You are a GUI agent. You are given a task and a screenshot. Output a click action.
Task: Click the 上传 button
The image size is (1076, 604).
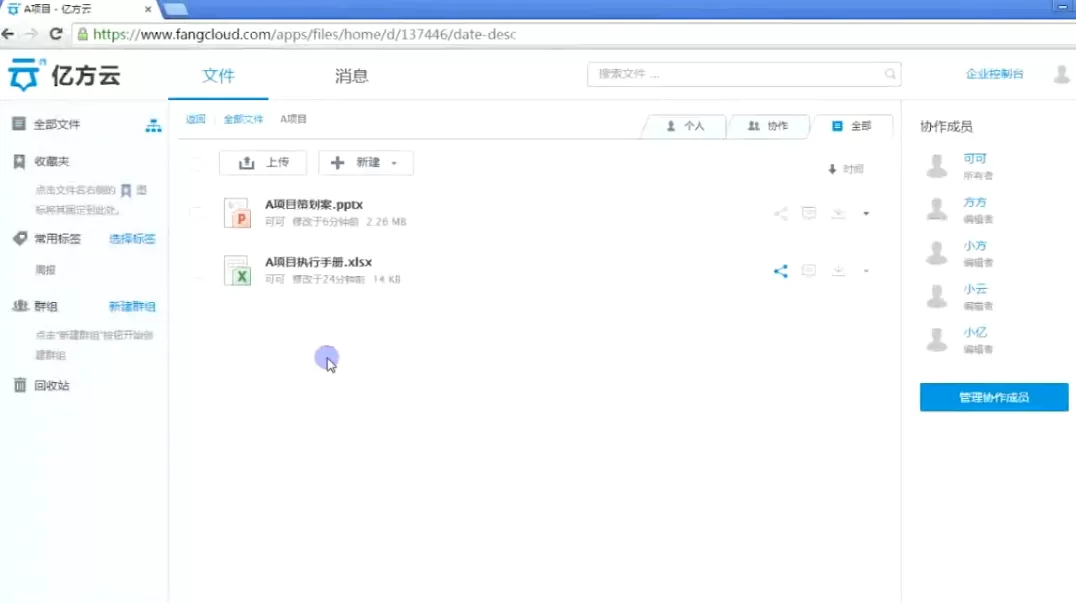(264, 163)
